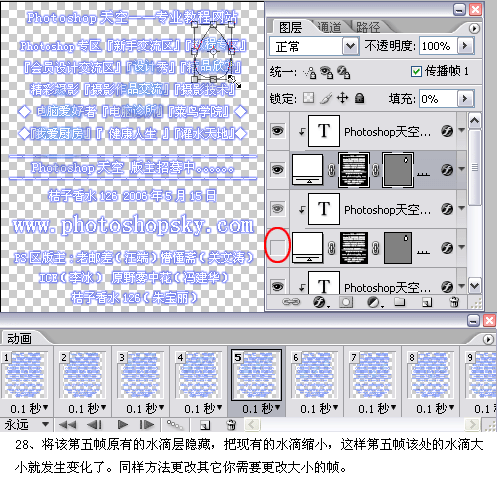
Task: Click the lock position move icon
Action: tap(342, 98)
